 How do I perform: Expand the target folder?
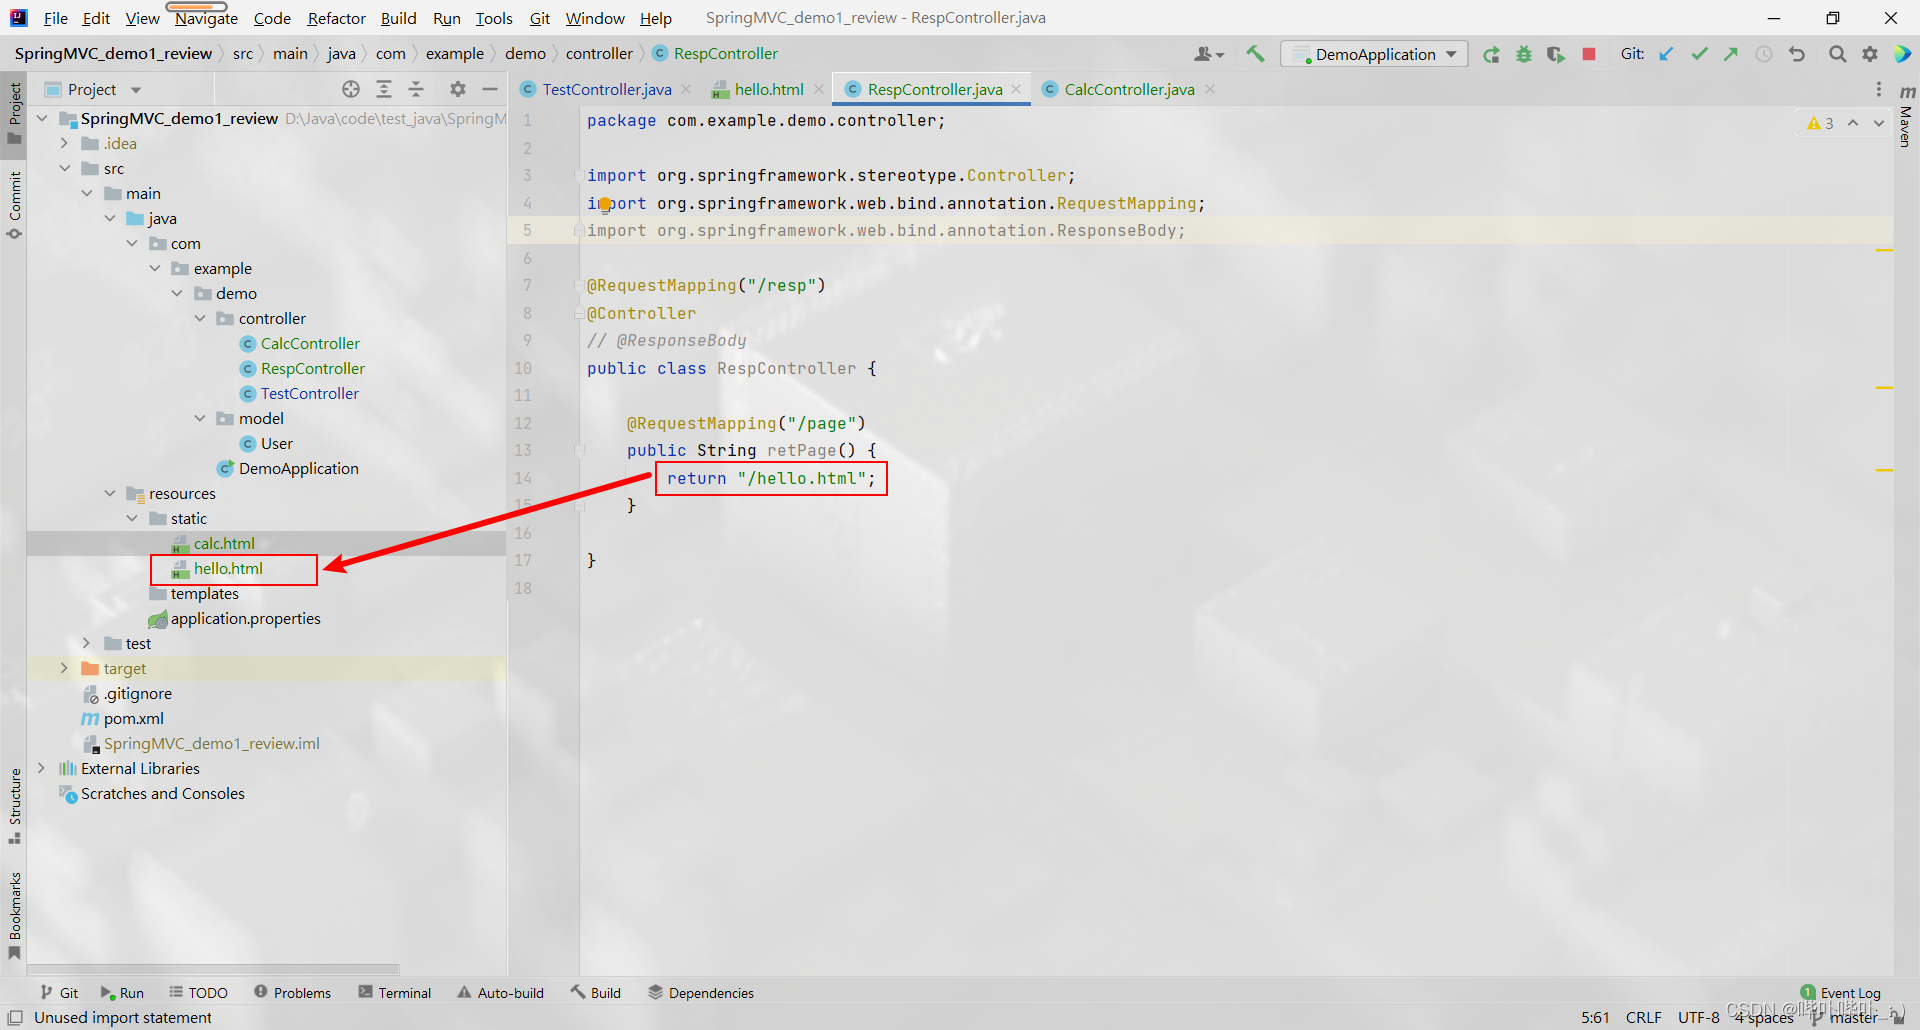point(65,668)
